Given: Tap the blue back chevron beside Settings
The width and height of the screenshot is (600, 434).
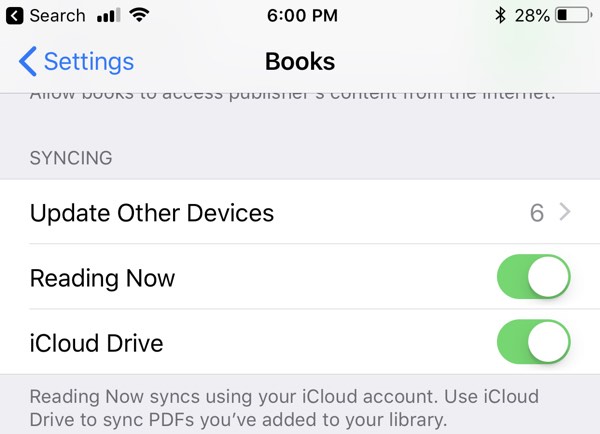Looking at the screenshot, I should 28,61.
